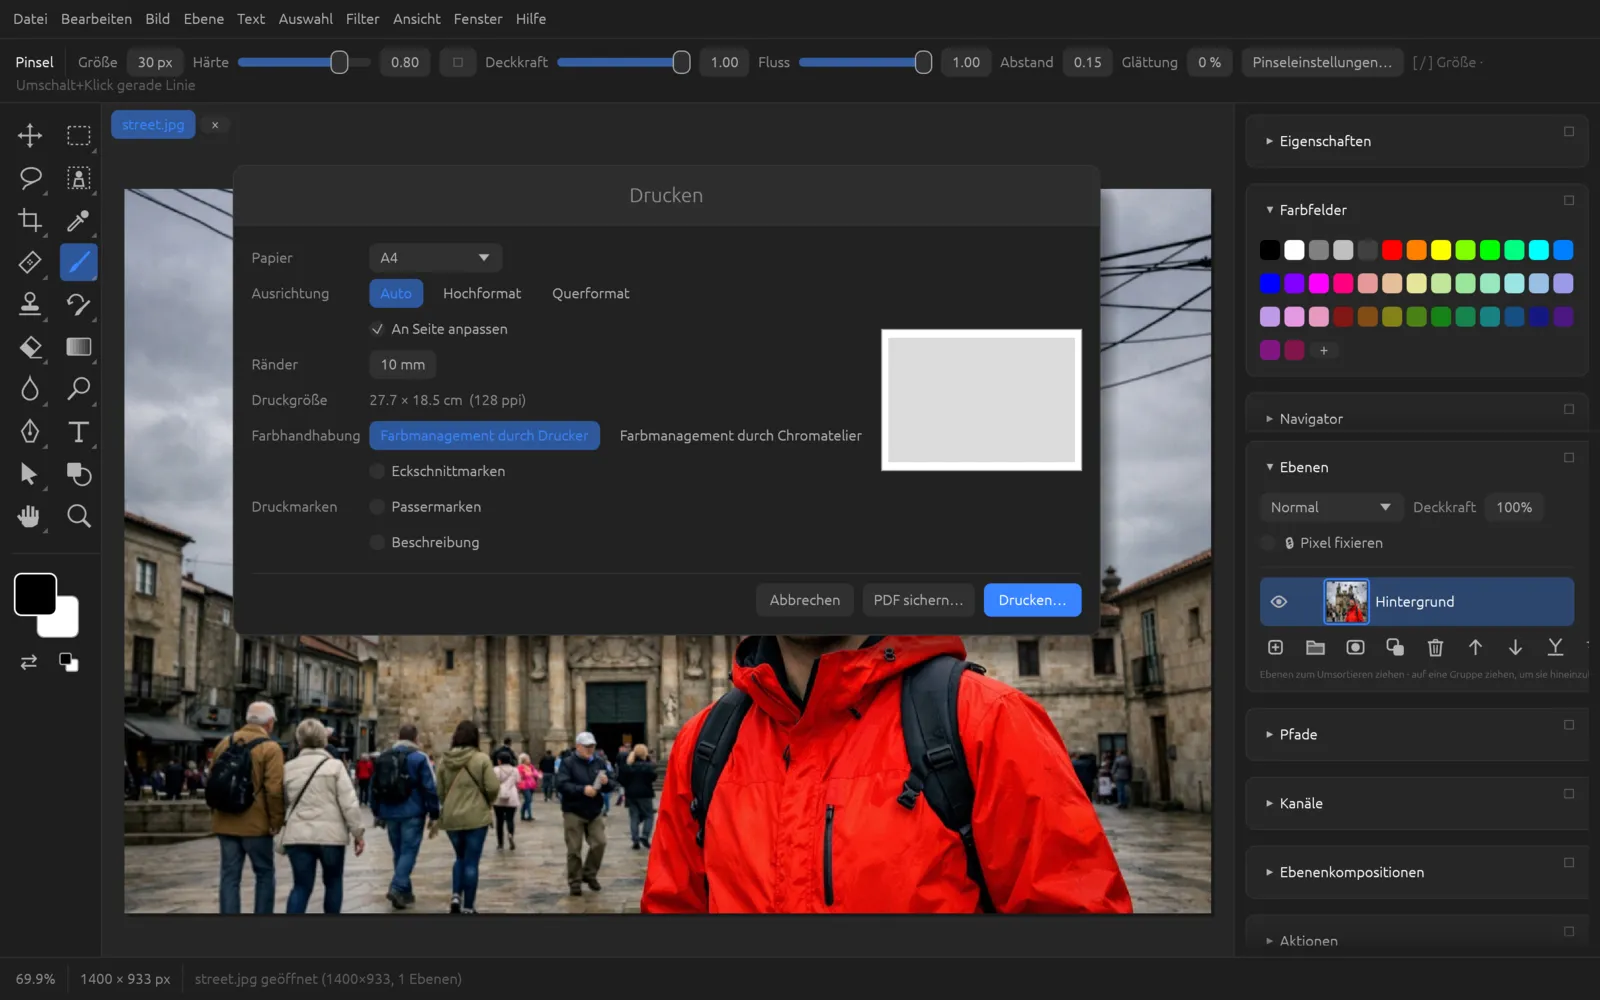Click the Drucken… button
Viewport: 1600px width, 1000px height.
pyautogui.click(x=1032, y=600)
